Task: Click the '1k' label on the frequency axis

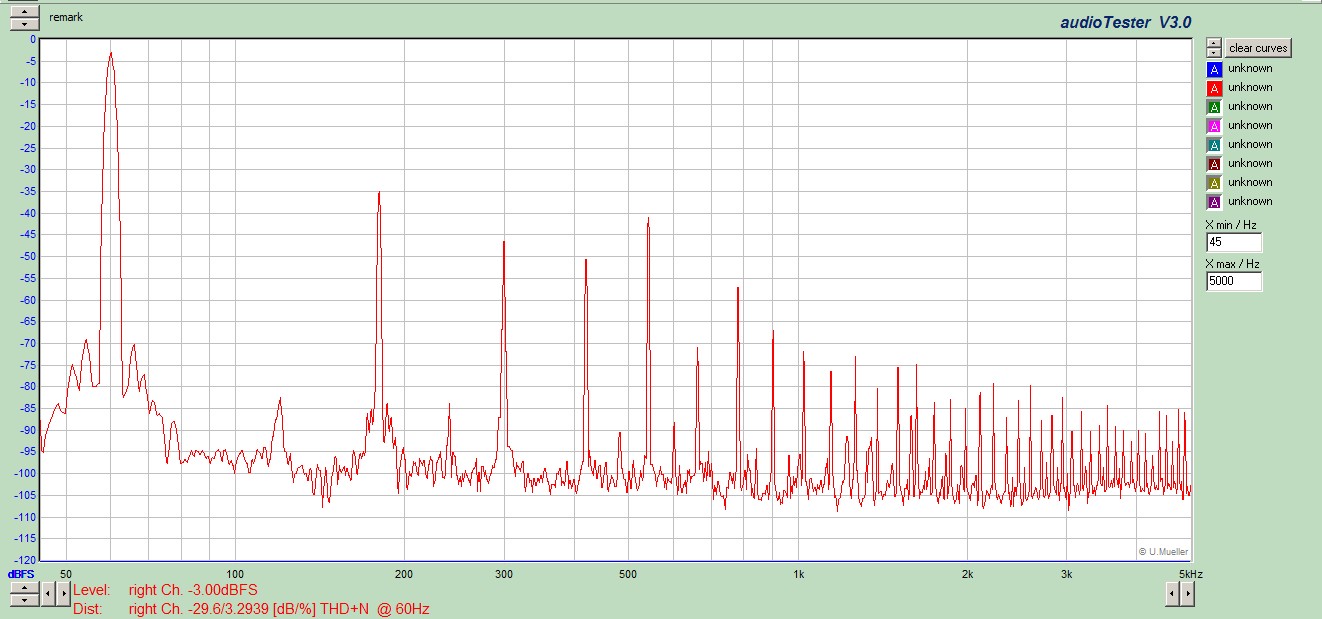Action: (x=798, y=574)
